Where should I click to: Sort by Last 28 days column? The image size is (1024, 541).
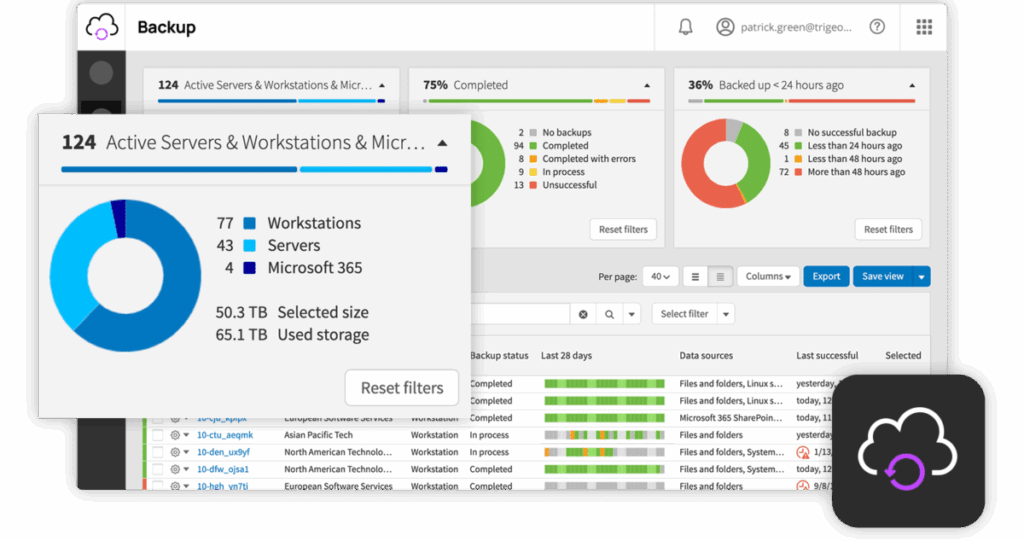566,356
